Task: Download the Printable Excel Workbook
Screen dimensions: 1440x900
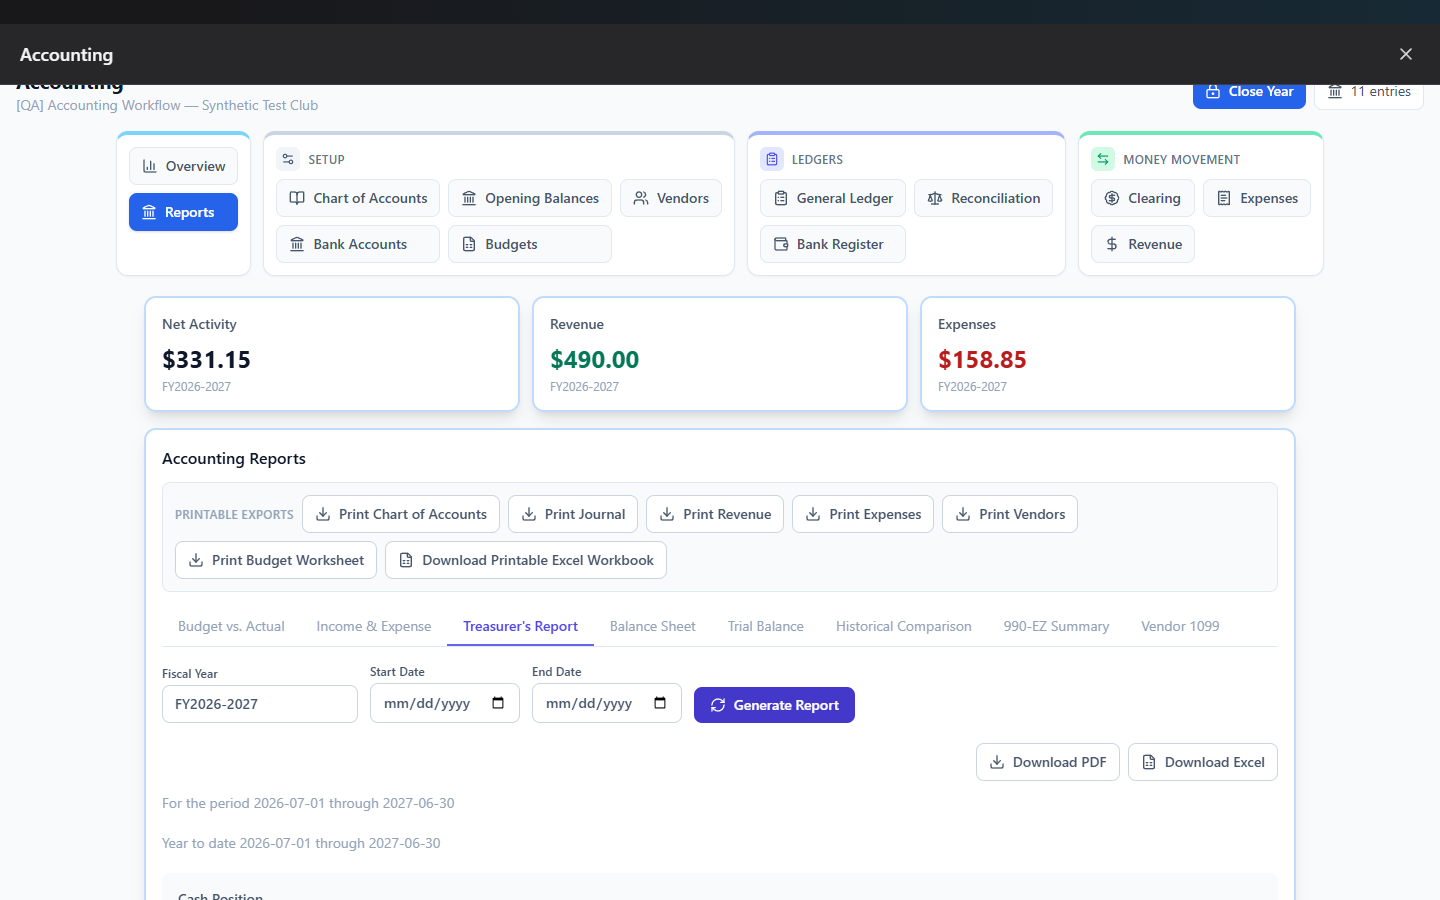Action: [526, 560]
